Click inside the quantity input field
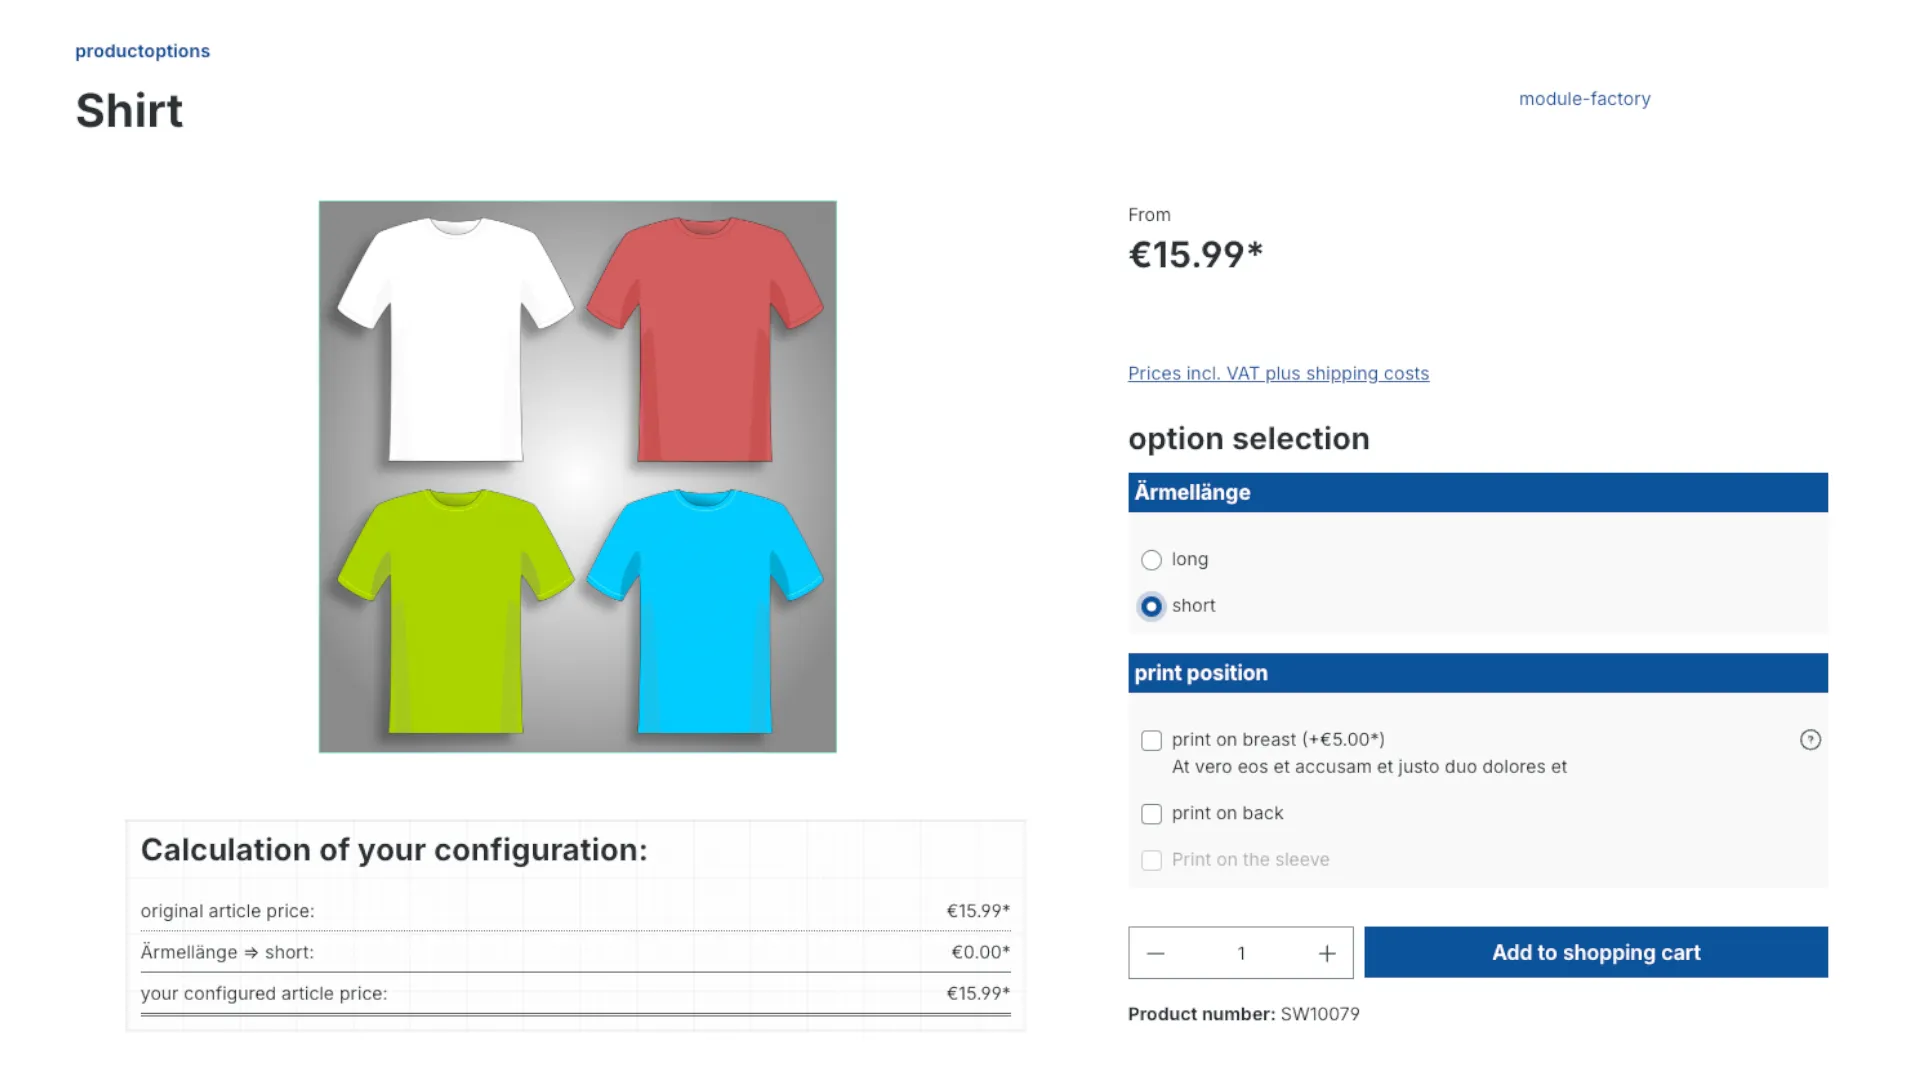This screenshot has width=1920, height=1080. click(x=1240, y=953)
